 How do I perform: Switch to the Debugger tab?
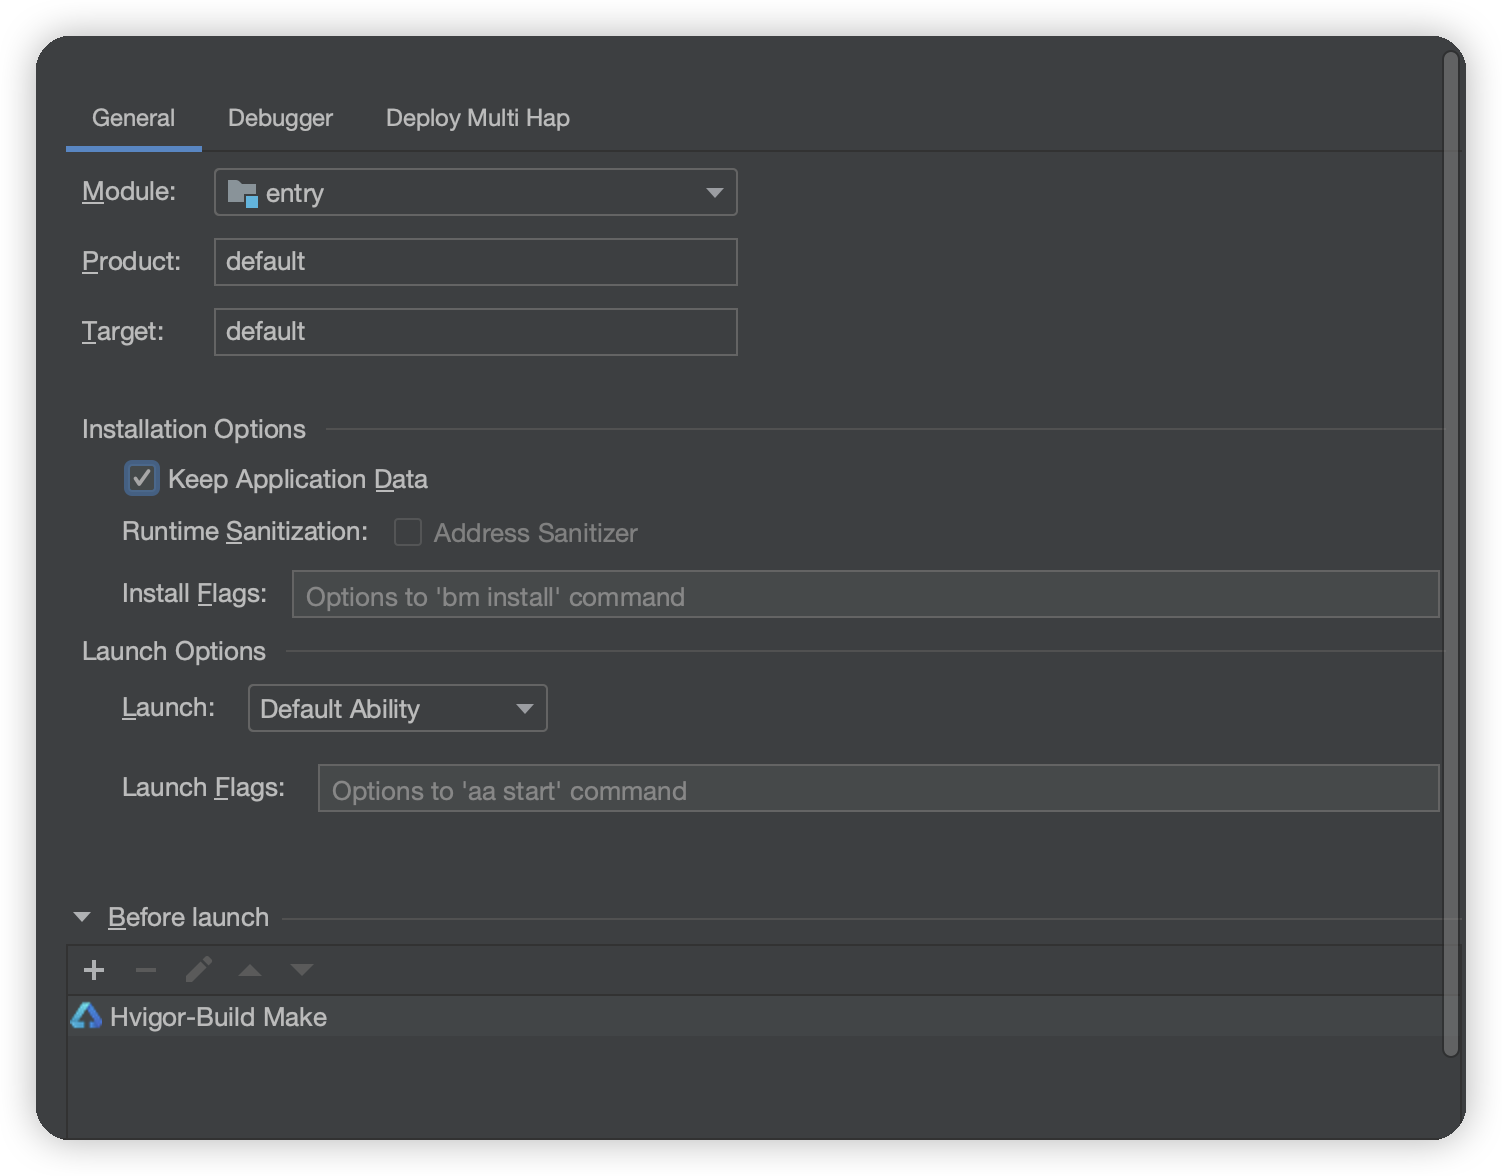click(x=280, y=118)
